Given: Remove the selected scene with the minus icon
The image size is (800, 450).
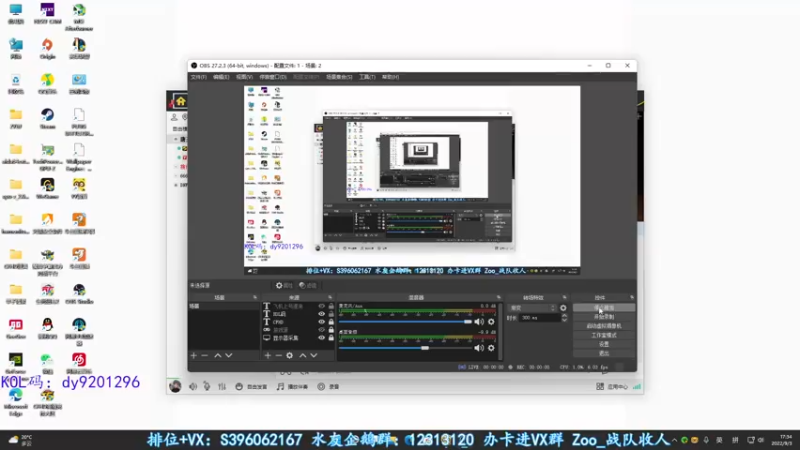Looking at the screenshot, I should (205, 356).
